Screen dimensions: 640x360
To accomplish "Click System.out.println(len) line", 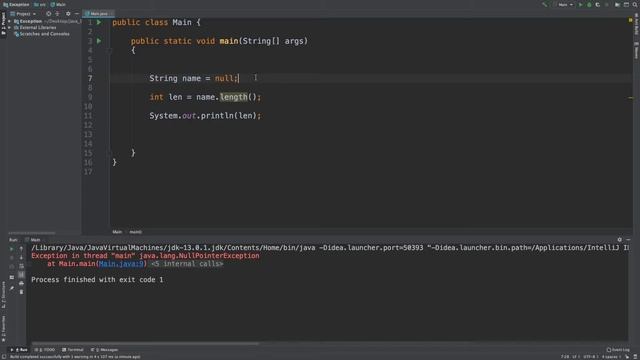I will 205,116.
